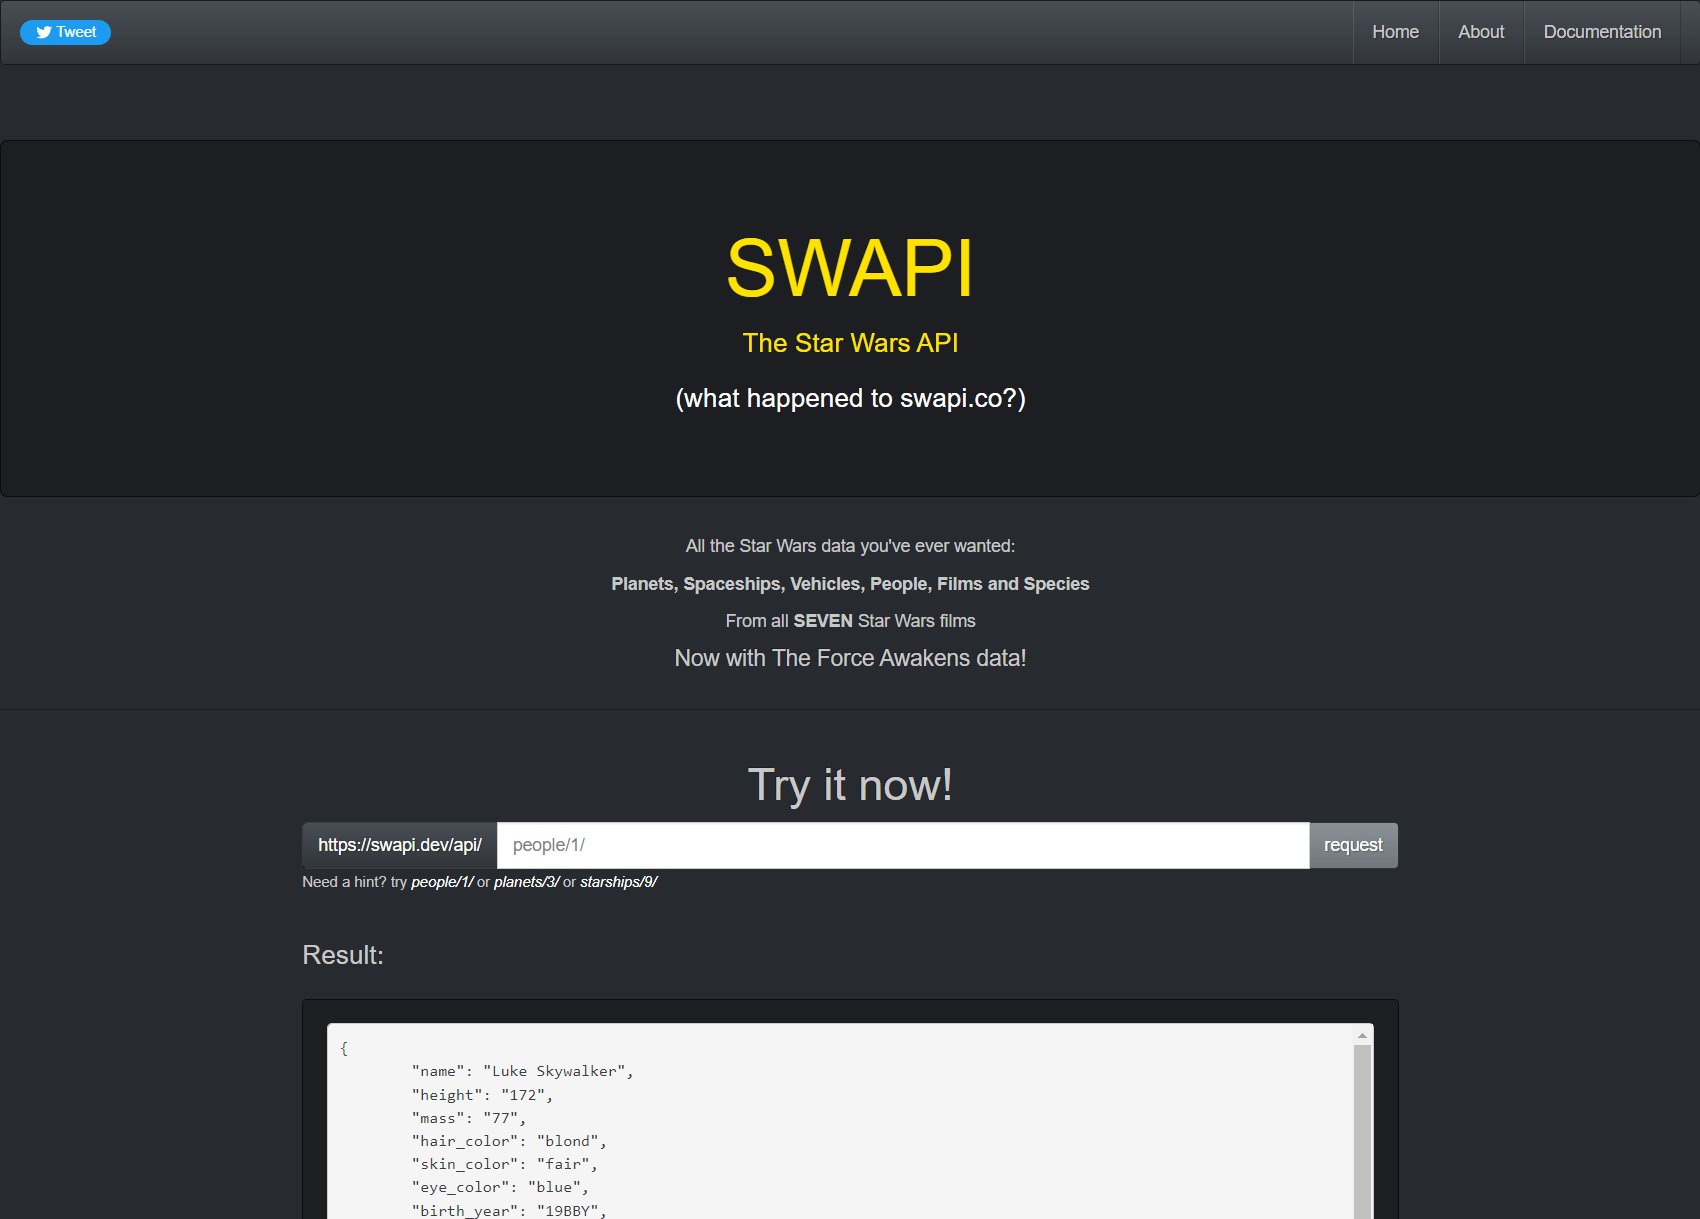Screen dimensions: 1700x1219
Task: Go to the About page
Action: [x=1481, y=32]
